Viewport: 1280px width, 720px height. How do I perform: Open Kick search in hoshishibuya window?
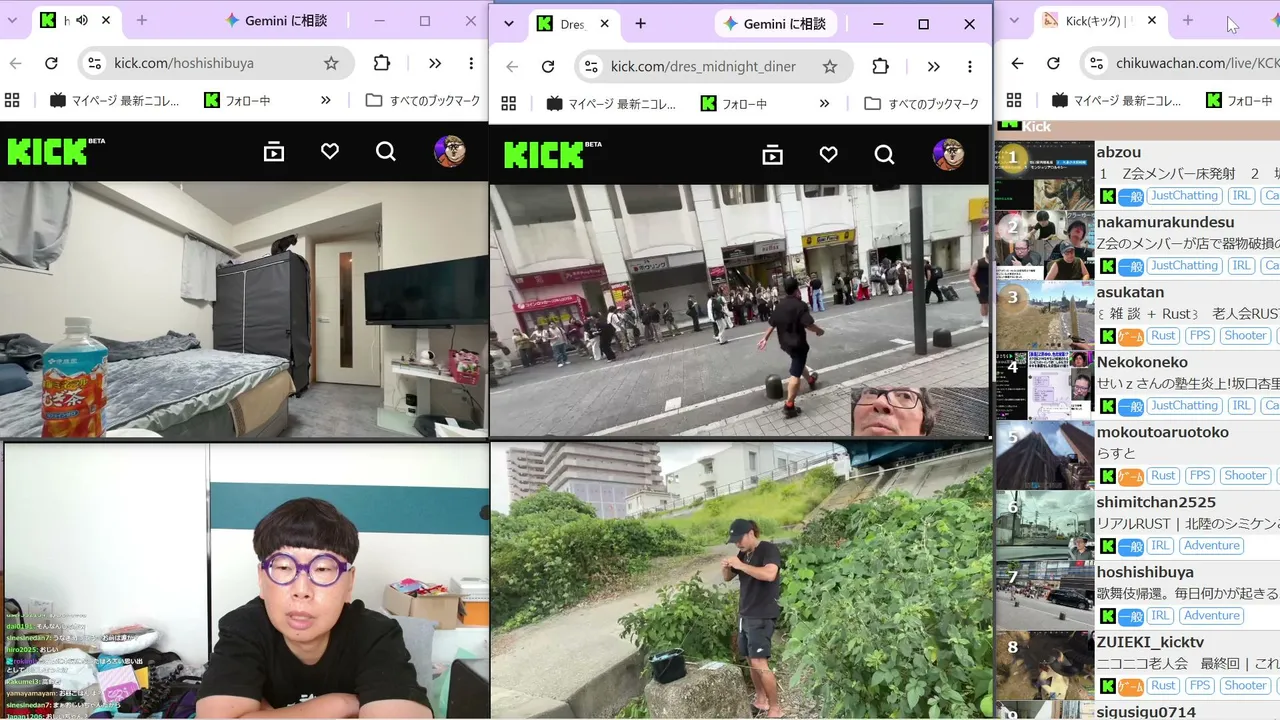coord(386,152)
